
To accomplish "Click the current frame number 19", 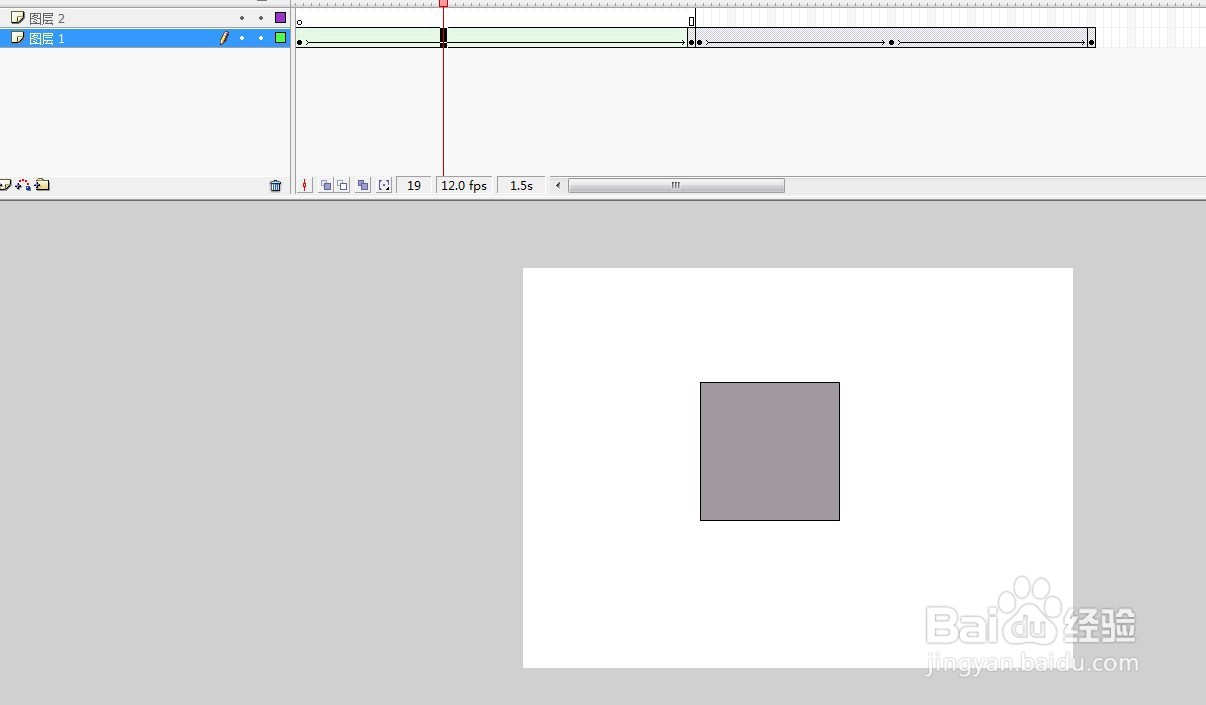I will coord(414,185).
